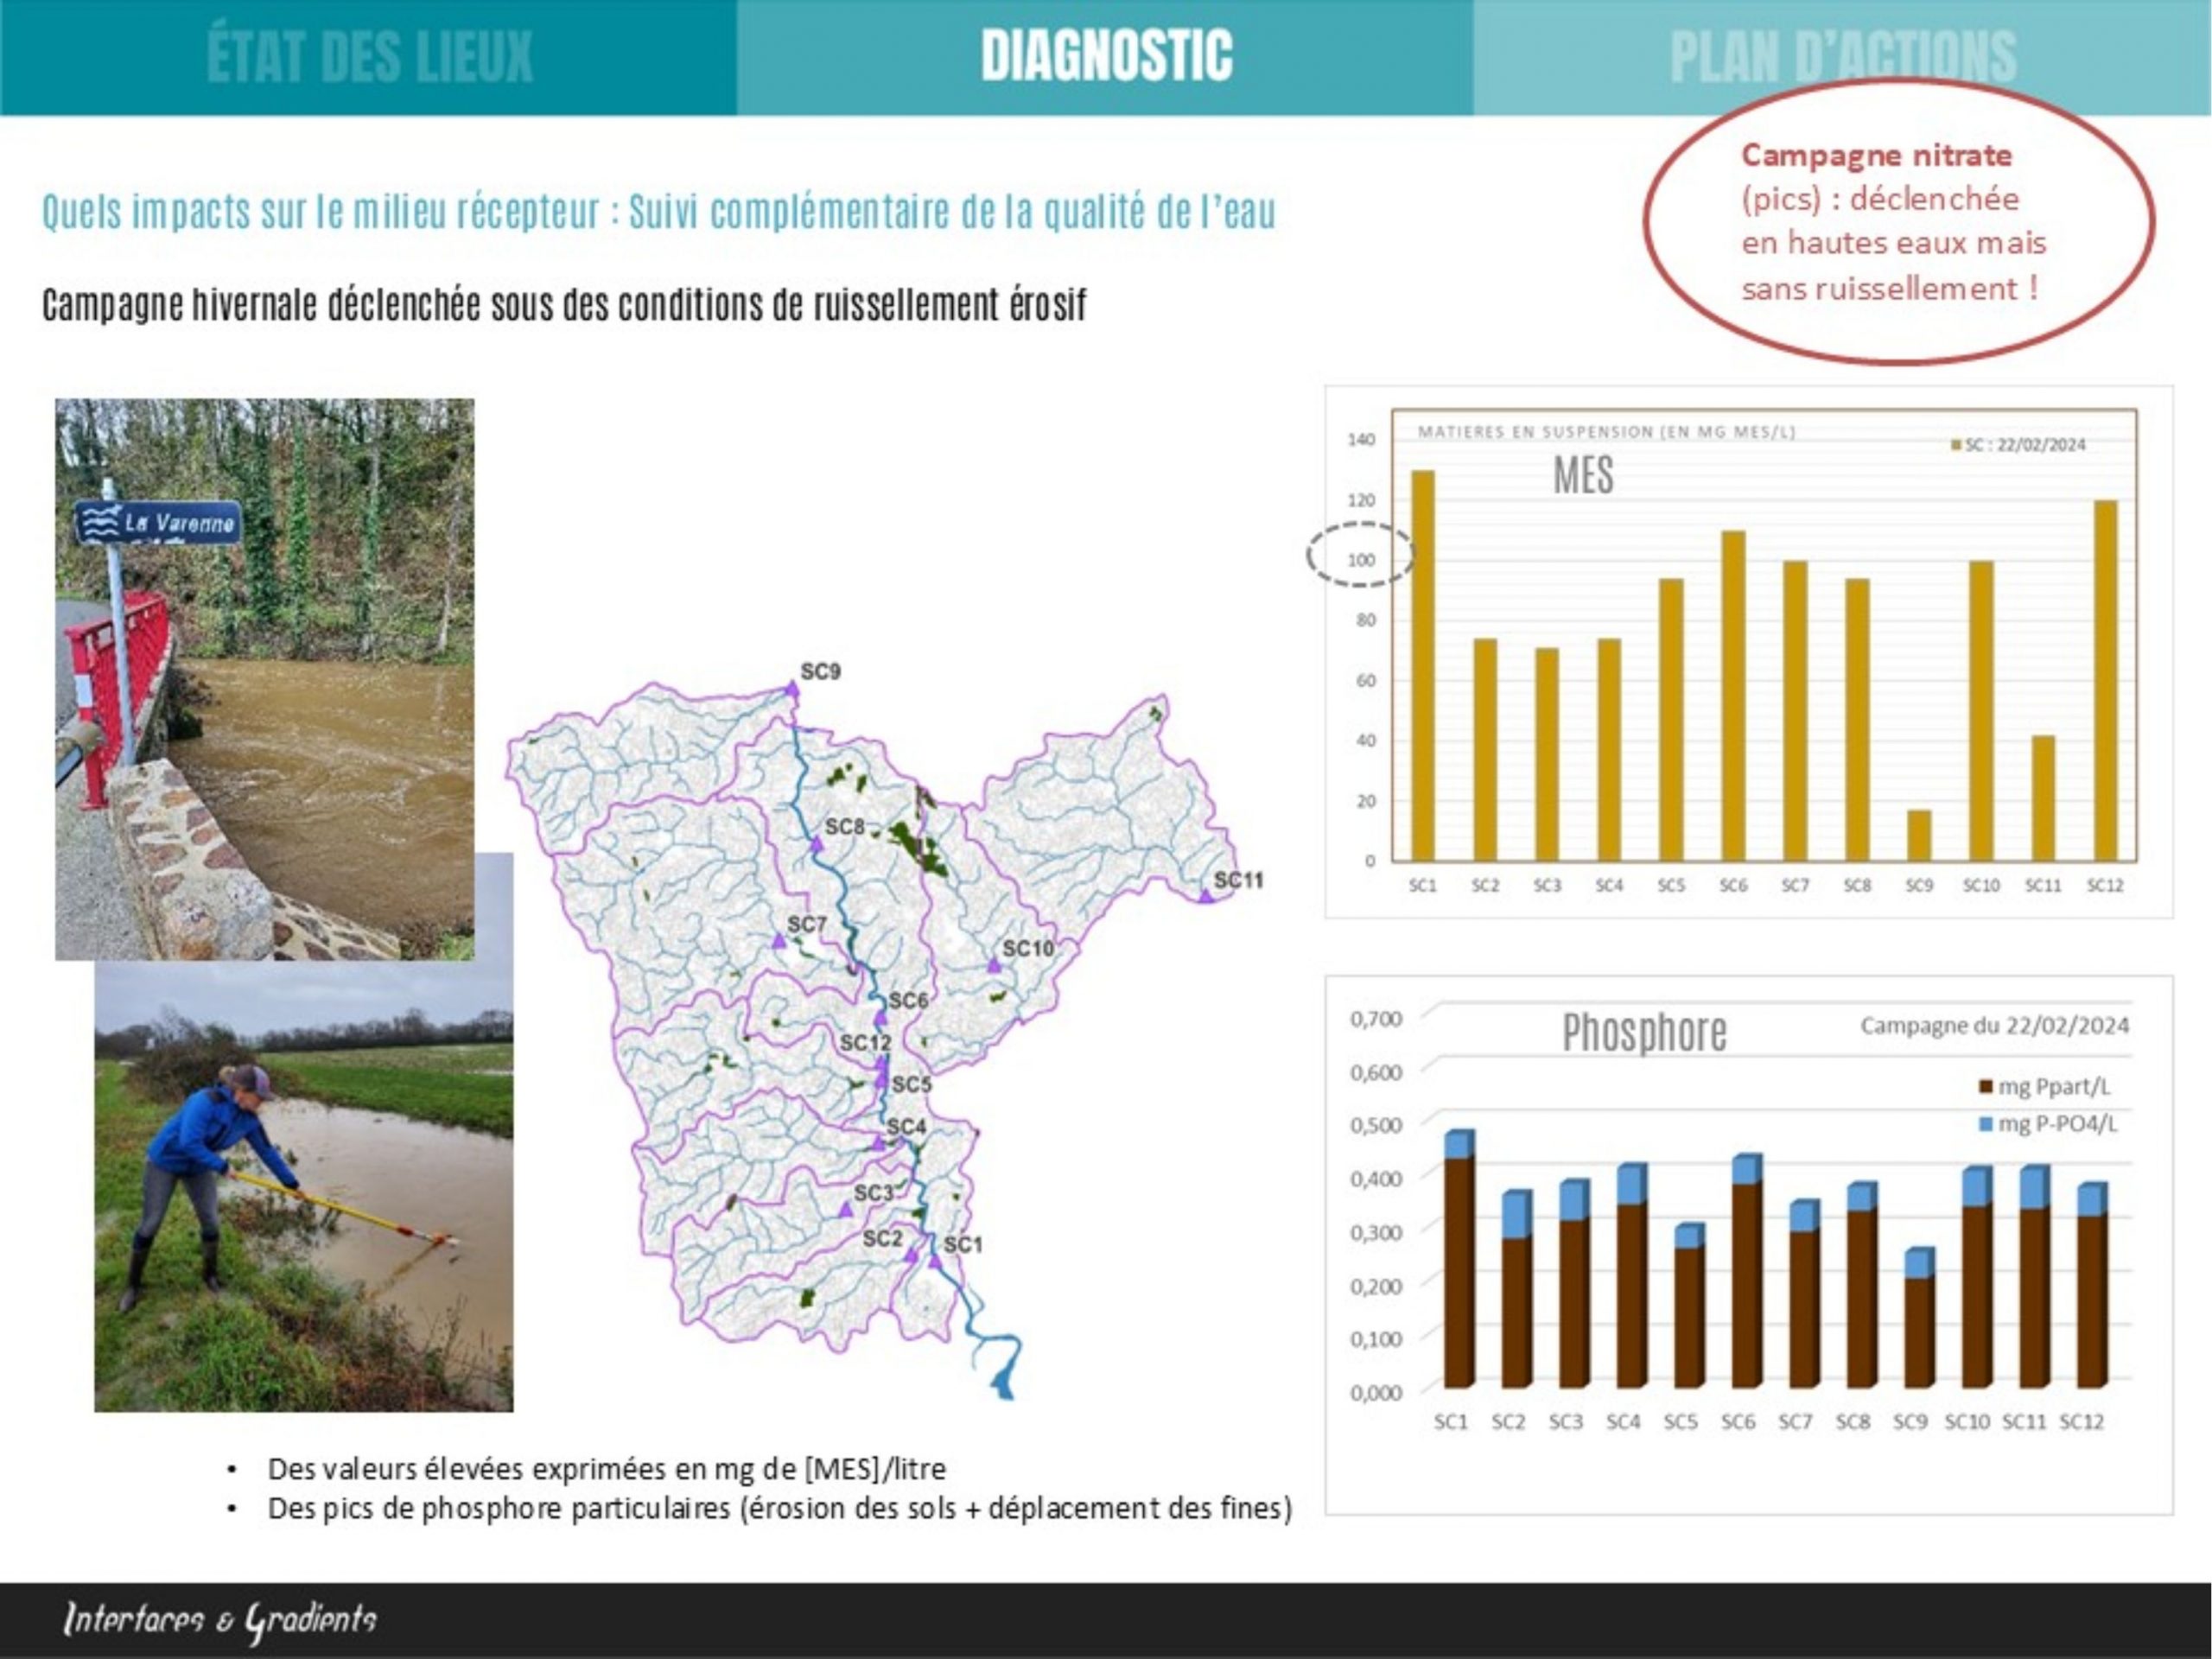This screenshot has height=1659, width=2212.
Task: Switch to the ÉTAT DES LIEUX section tab
Action: point(369,57)
